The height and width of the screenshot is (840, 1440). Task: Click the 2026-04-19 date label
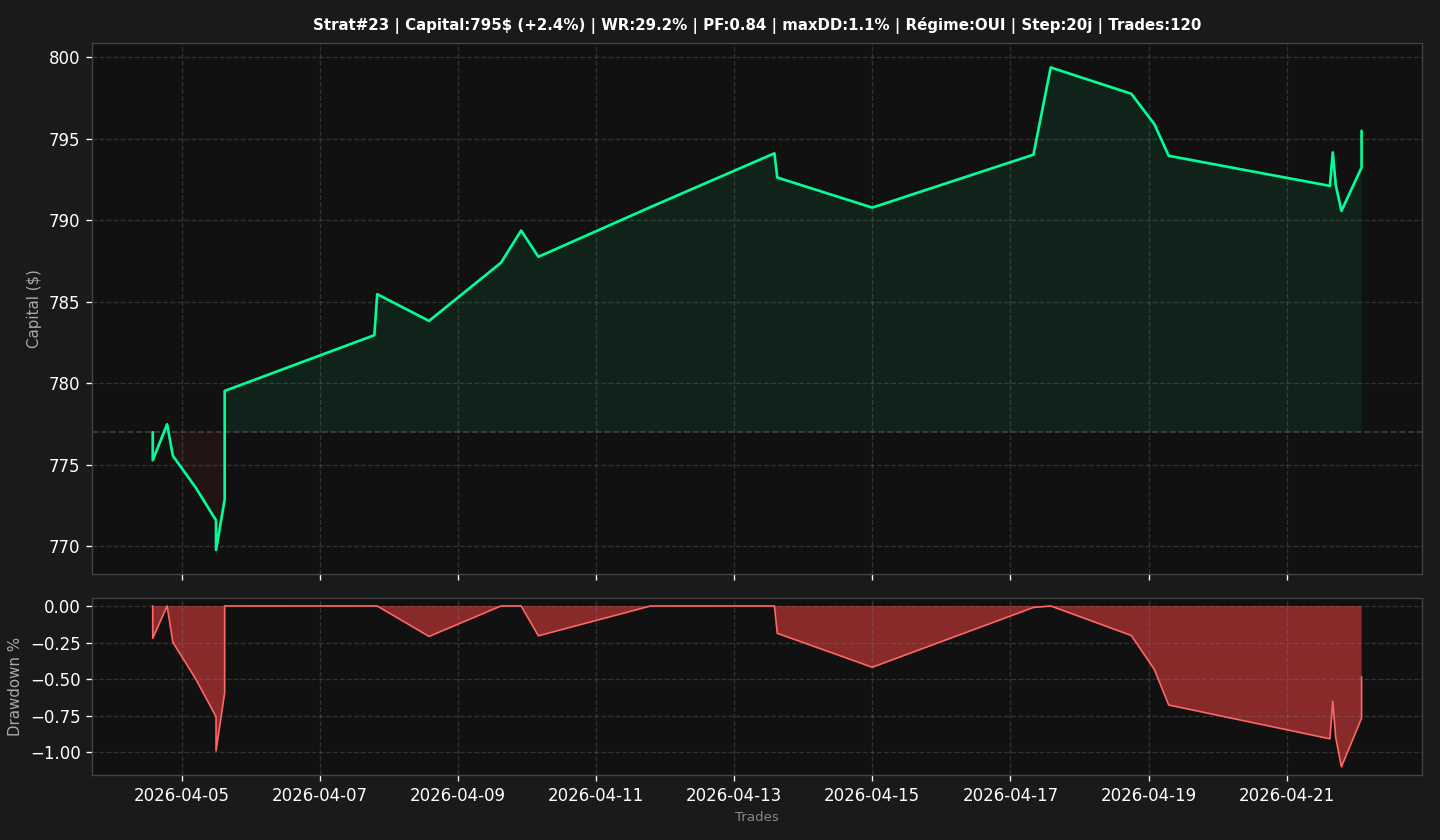pyautogui.click(x=1149, y=795)
